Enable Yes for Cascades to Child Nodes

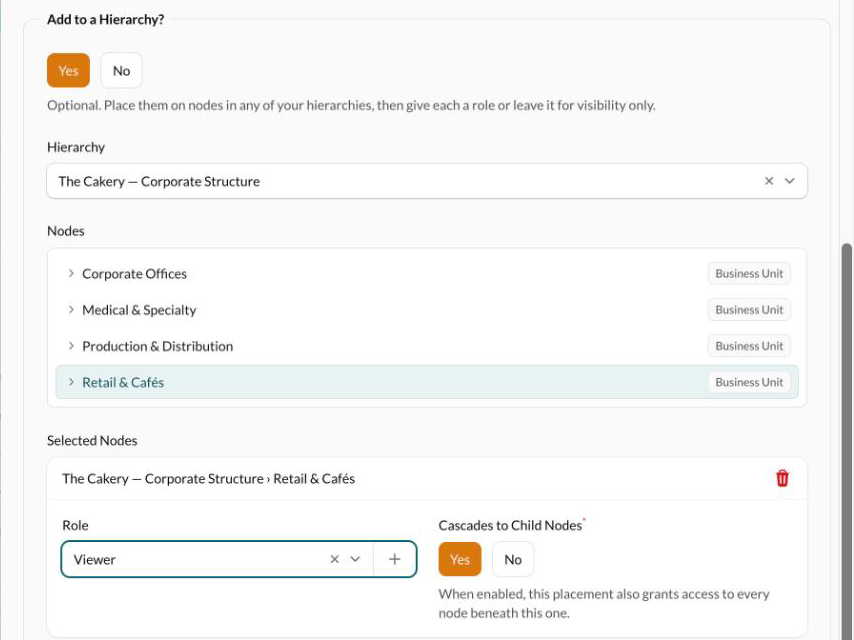click(x=460, y=559)
